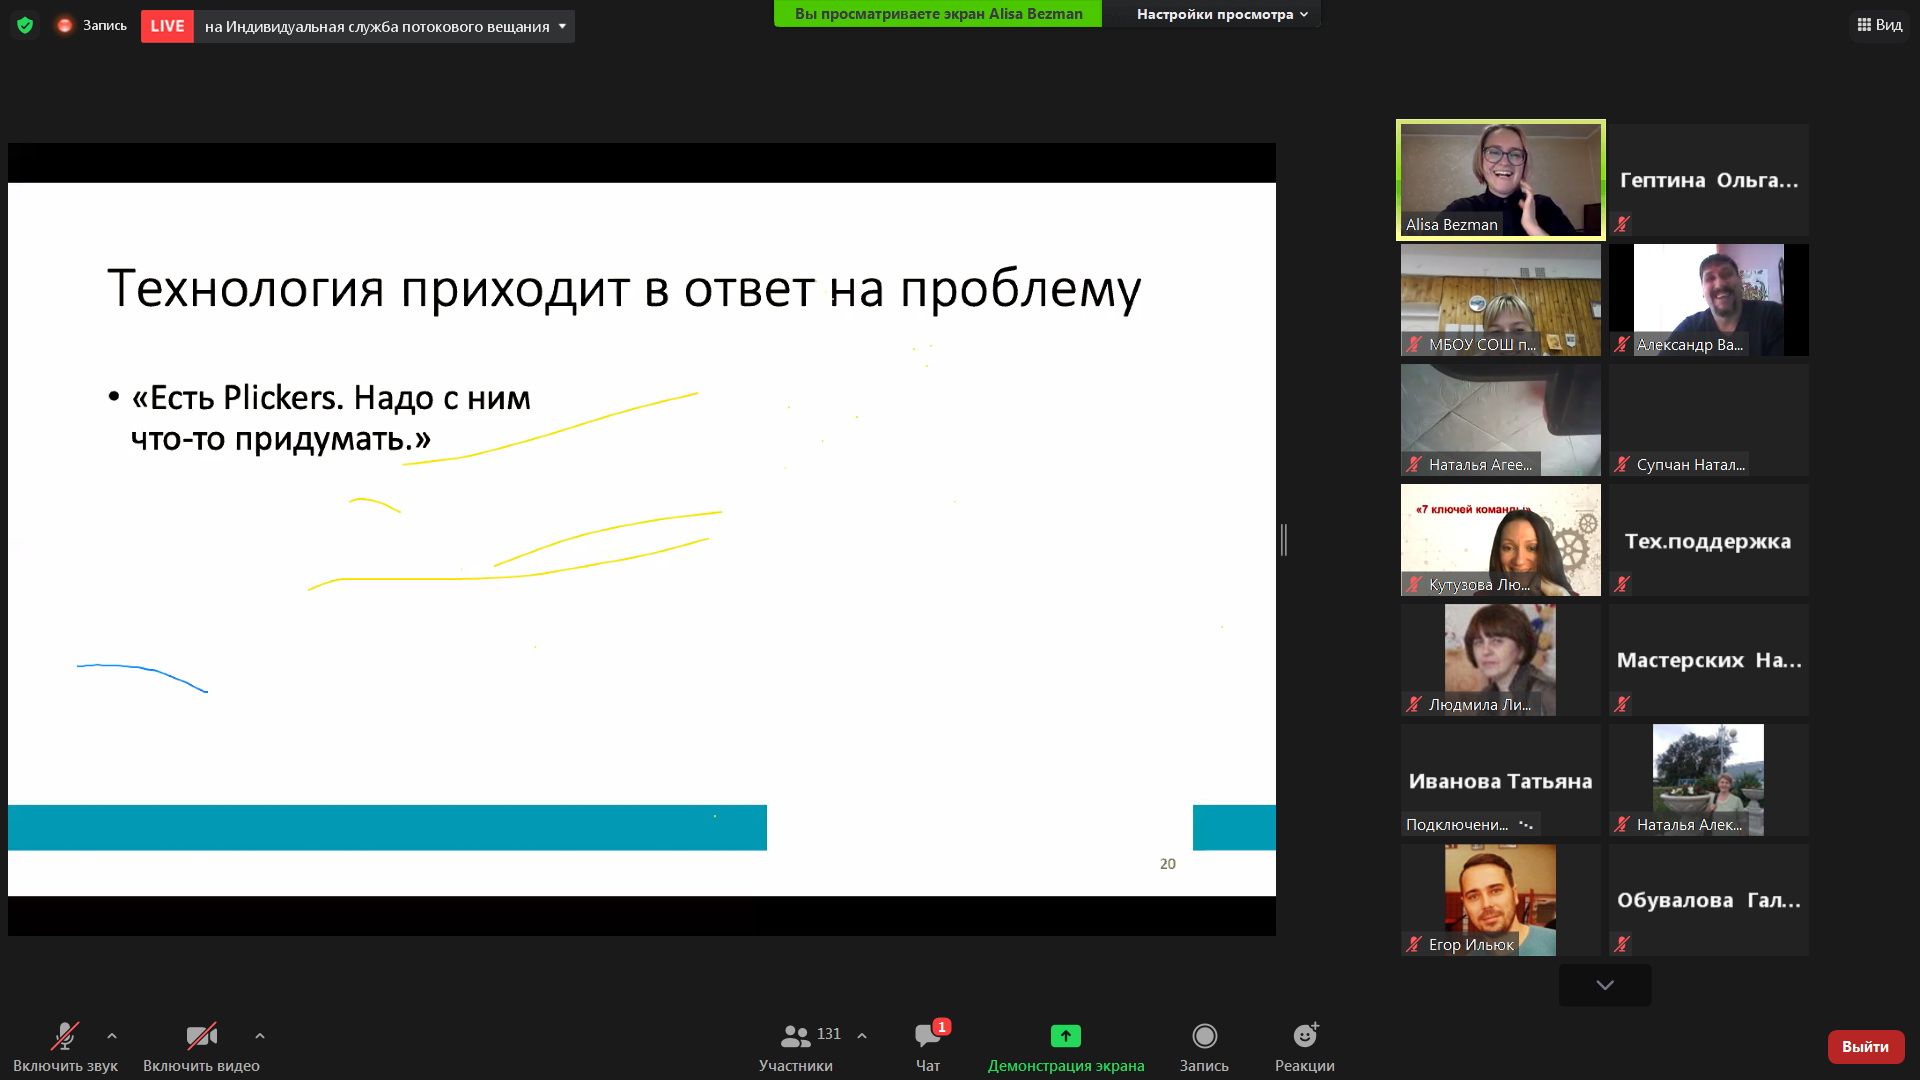Click muted mic icon beside Наталья Алек
This screenshot has width=1920, height=1080.
1622,824
